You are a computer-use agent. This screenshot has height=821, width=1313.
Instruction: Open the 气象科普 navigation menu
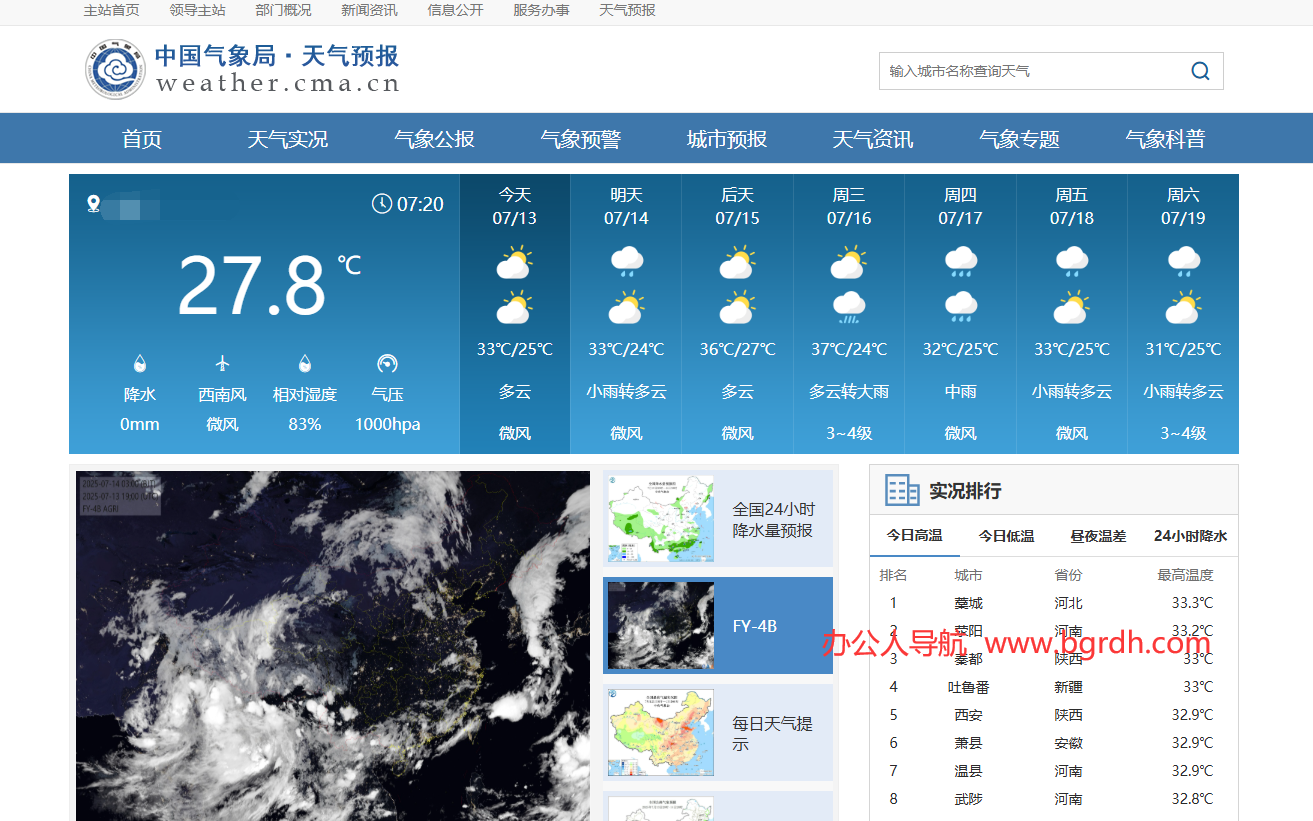[x=1166, y=139]
